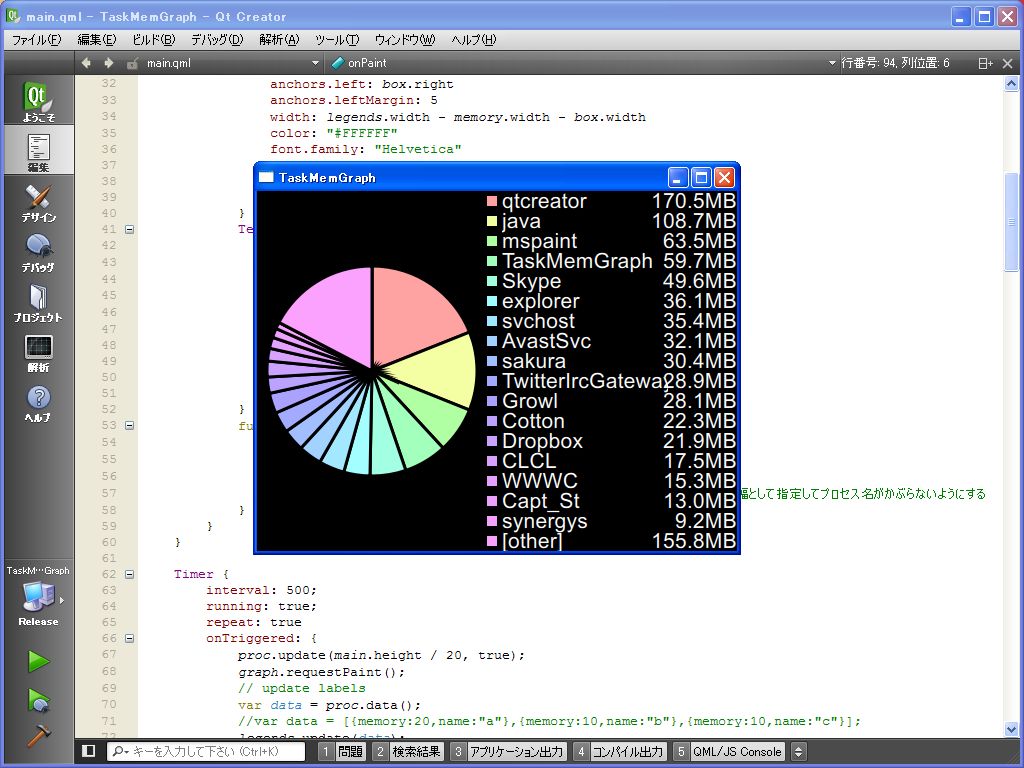
Task: Split the editor view
Action: click(x=985, y=63)
